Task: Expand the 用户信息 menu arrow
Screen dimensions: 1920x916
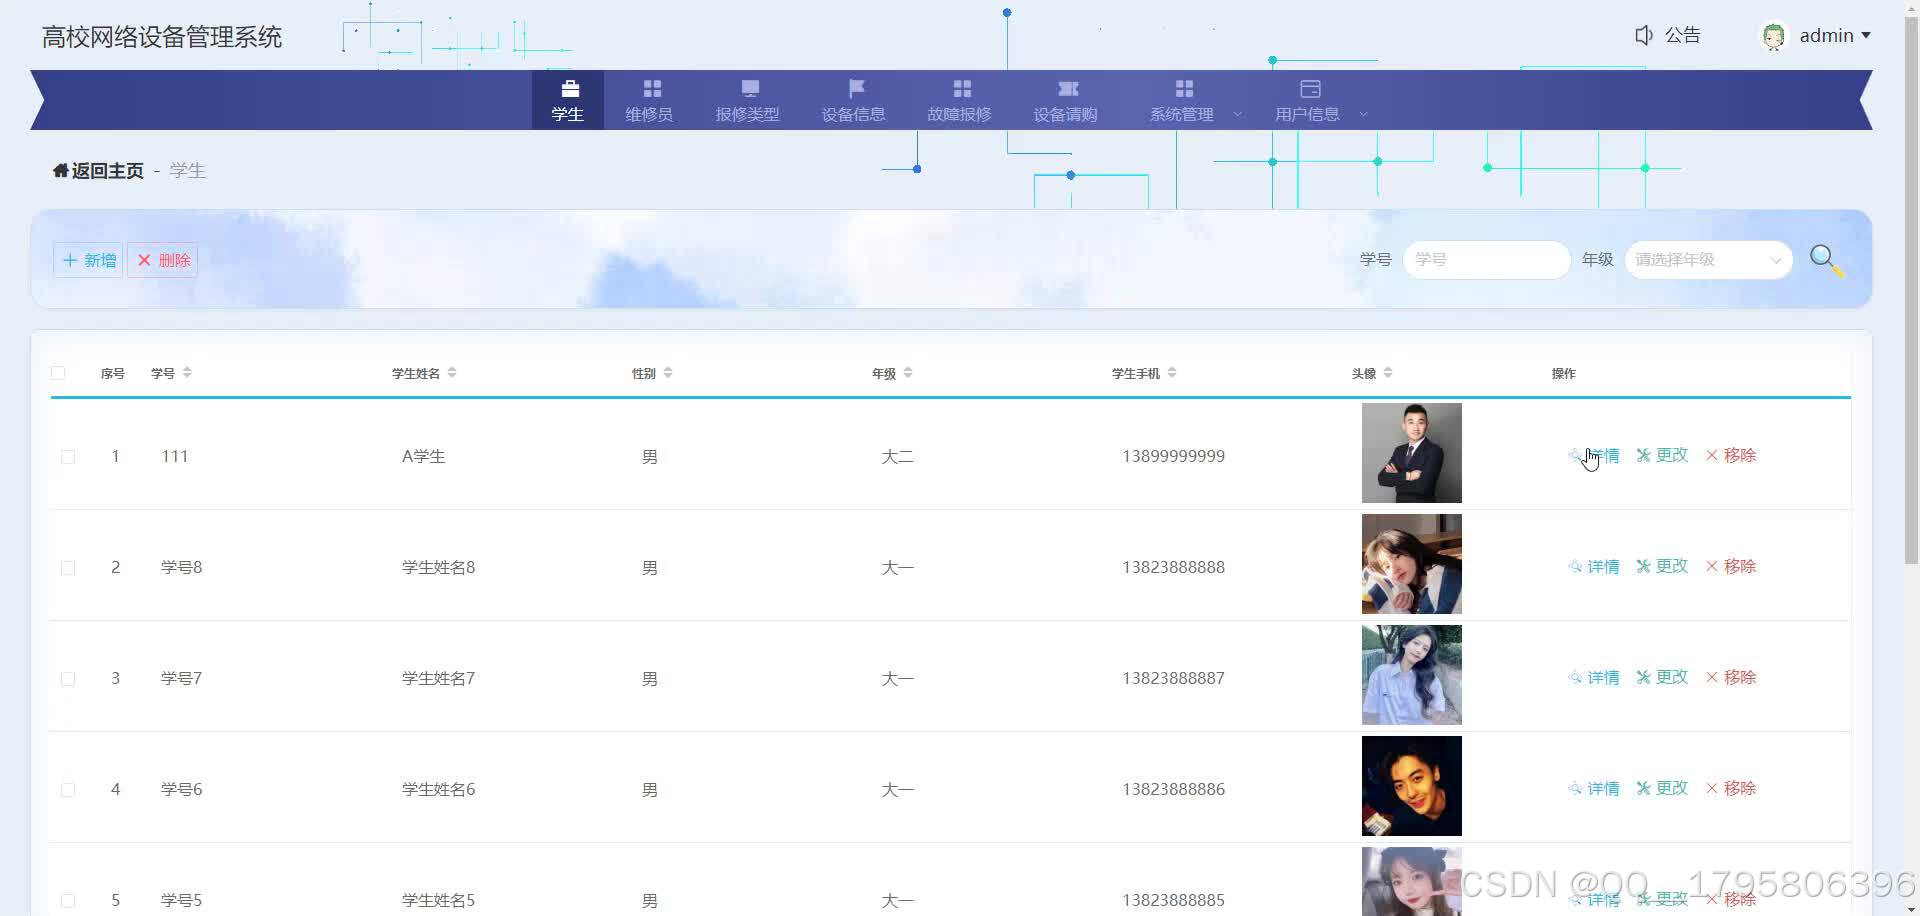Action: click(1363, 115)
